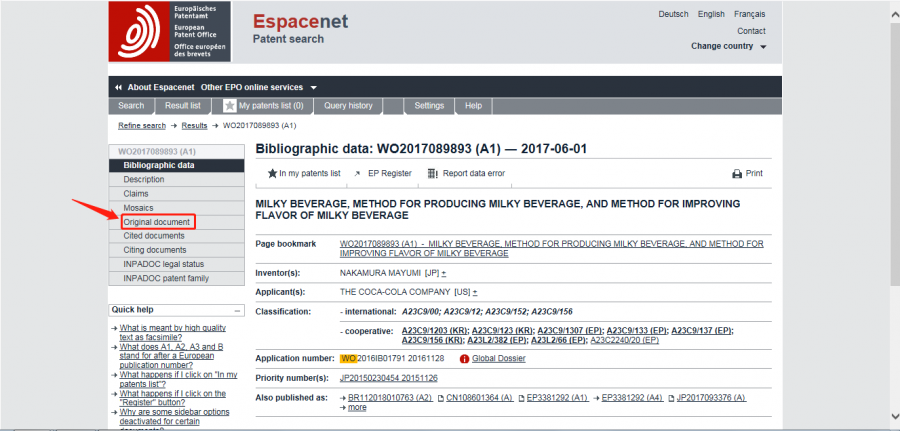Viewport: 900px width, 431px height.
Task: Open the Contact link
Action: (x=751, y=31)
